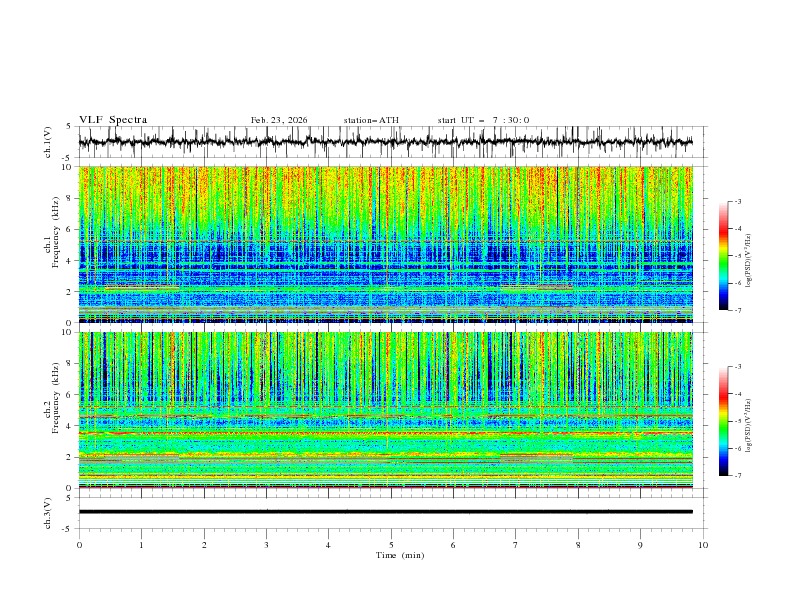Click time axis tick label "3"
The height and width of the screenshot is (612, 792).
[x=266, y=545]
